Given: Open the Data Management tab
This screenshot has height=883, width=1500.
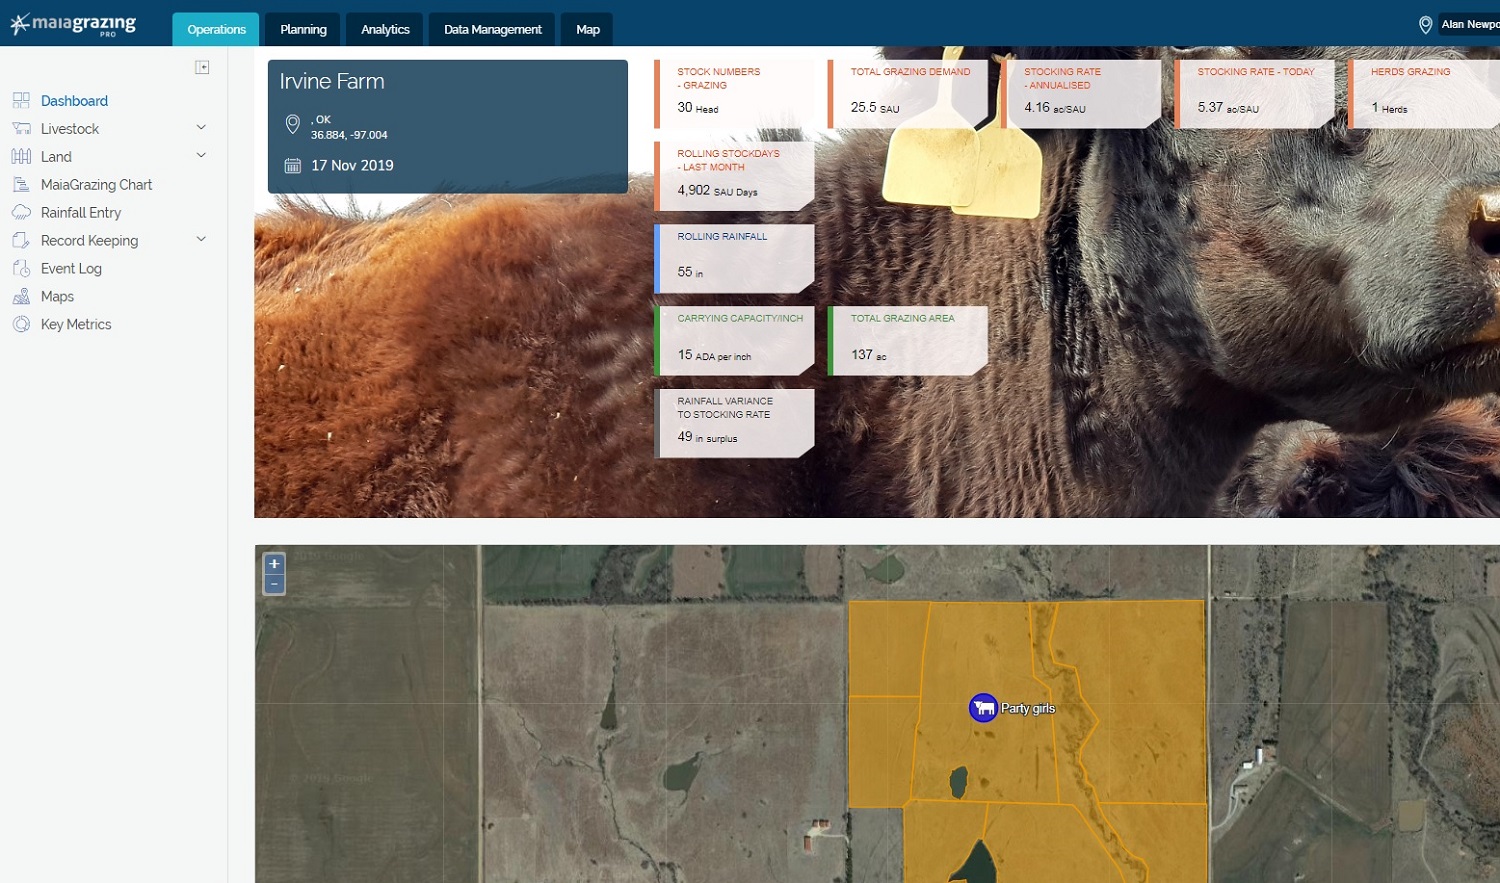Looking at the screenshot, I should (492, 29).
